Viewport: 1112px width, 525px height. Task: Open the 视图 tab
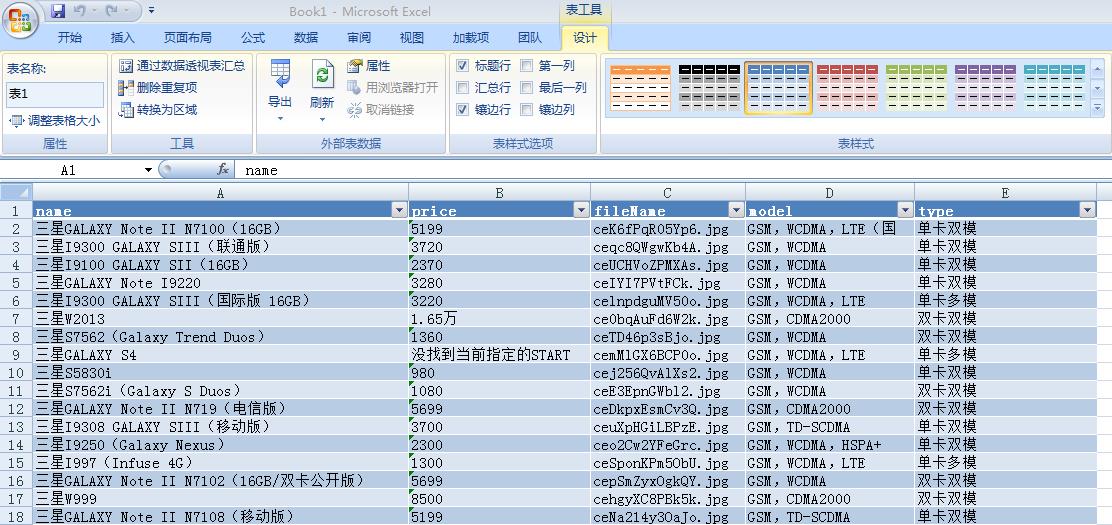coord(412,38)
